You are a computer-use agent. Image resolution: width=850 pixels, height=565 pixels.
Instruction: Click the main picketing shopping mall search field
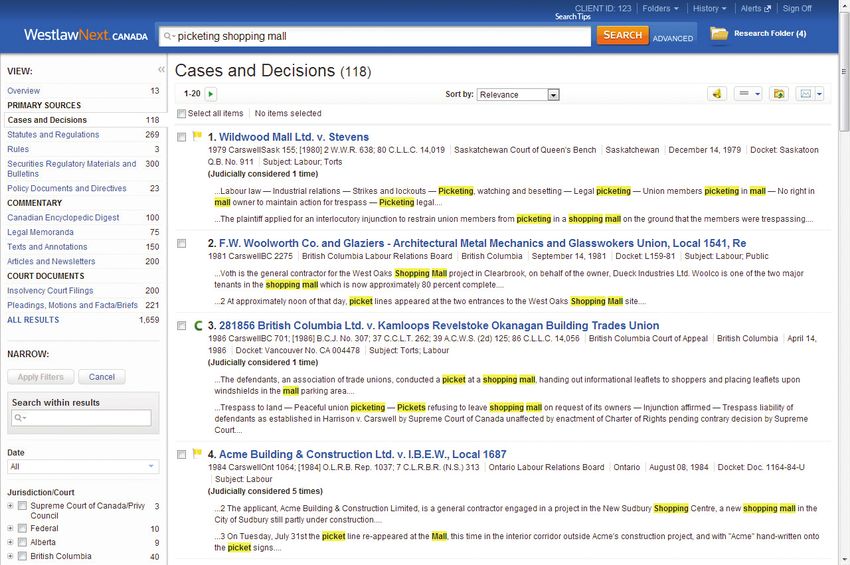[375, 36]
